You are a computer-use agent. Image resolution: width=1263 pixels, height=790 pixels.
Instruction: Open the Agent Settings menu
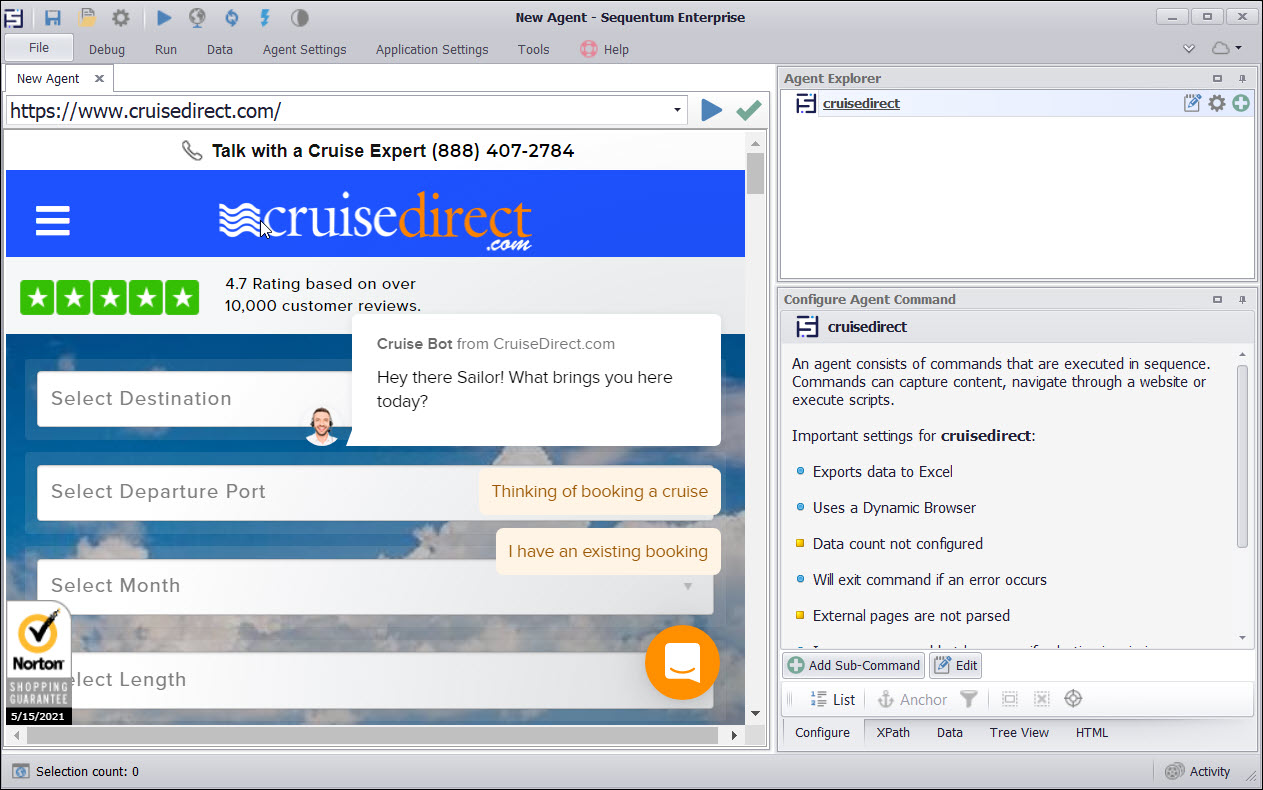point(304,49)
